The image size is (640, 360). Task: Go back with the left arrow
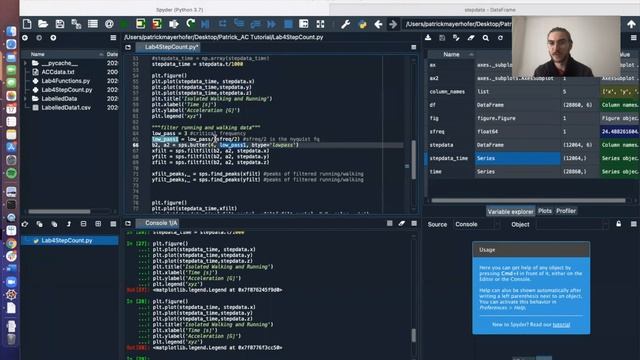click(378, 24)
